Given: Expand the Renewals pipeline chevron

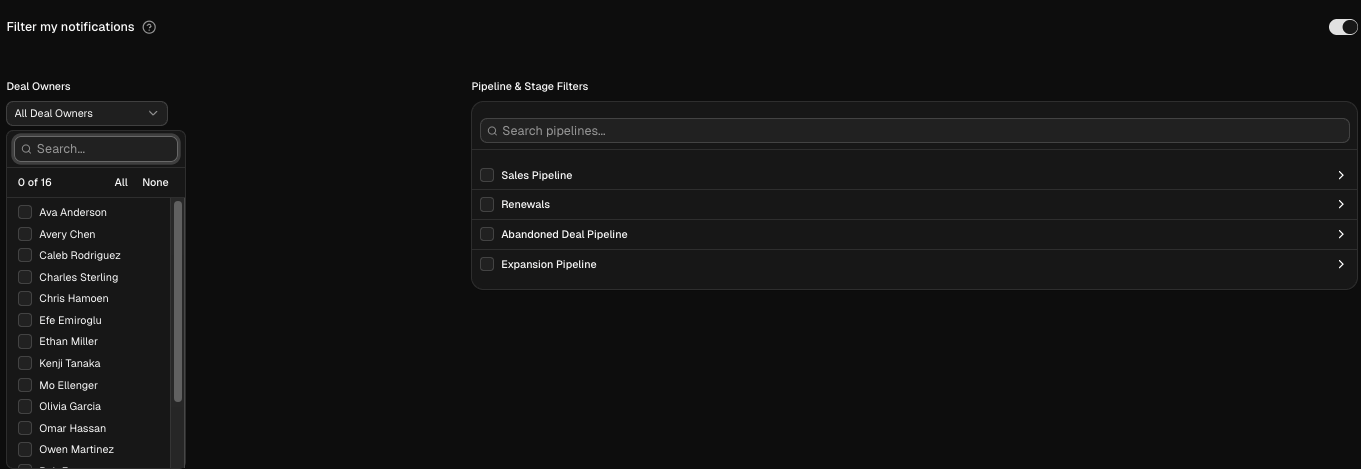Looking at the screenshot, I should click(1341, 204).
